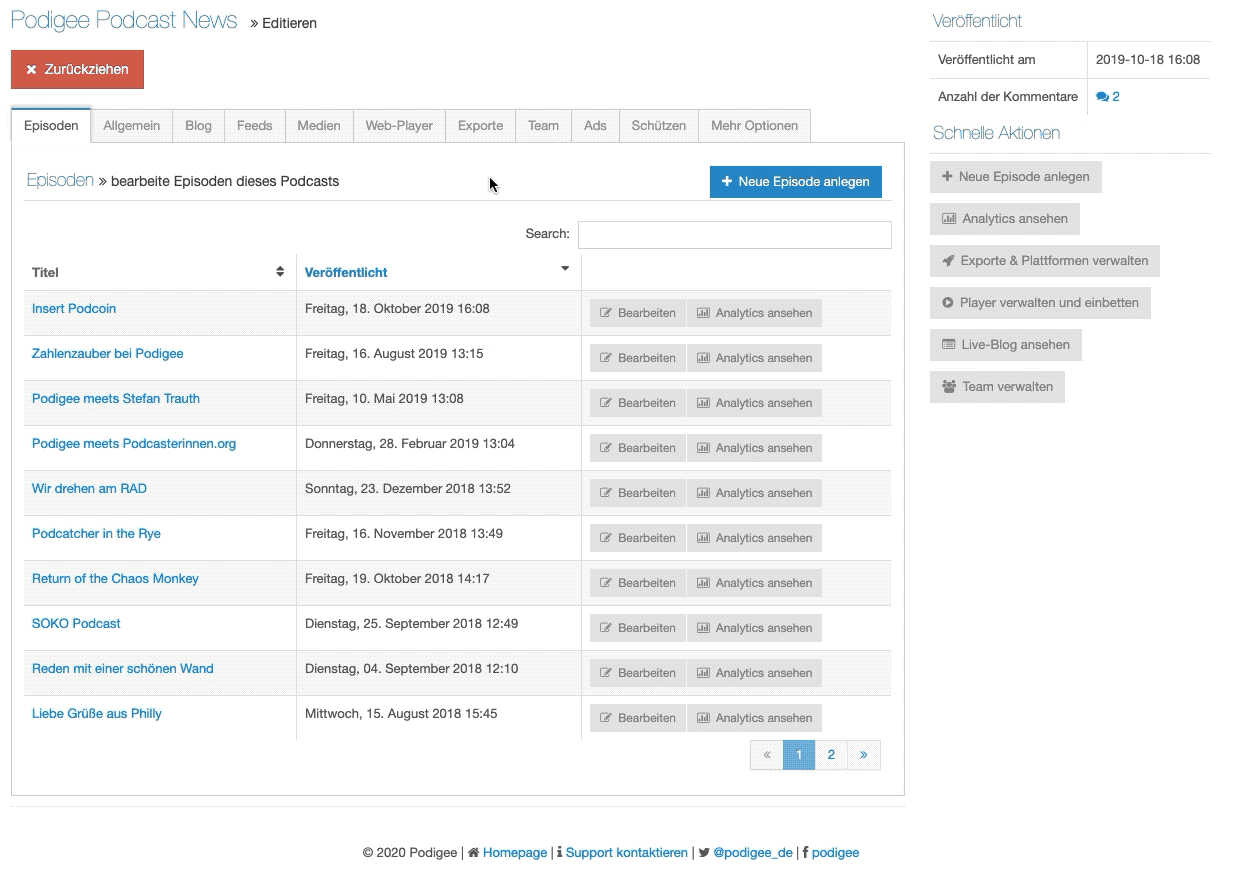Image resolution: width=1235 pixels, height=879 pixels.
Task: Open Live-Blog ansehen in quick actions
Action: tap(1005, 345)
